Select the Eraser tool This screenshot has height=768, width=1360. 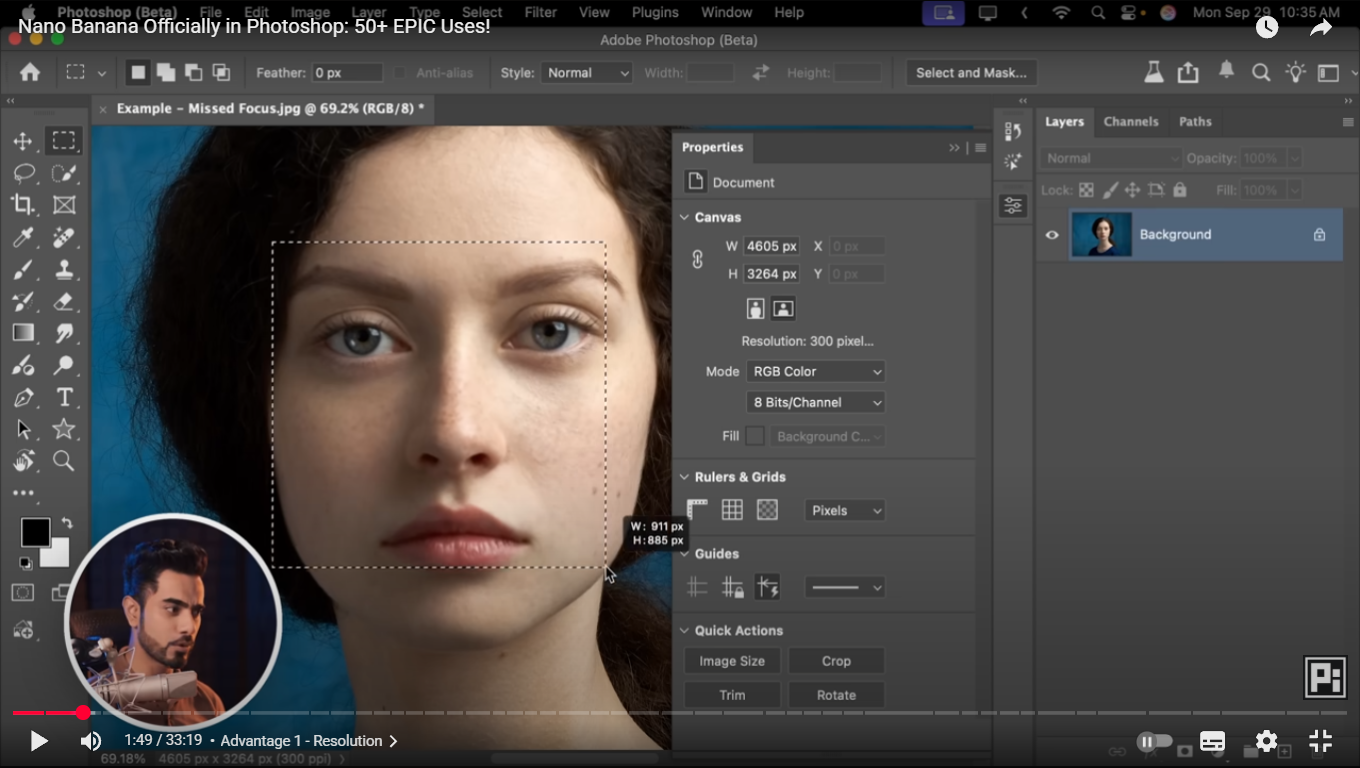pyautogui.click(x=64, y=301)
